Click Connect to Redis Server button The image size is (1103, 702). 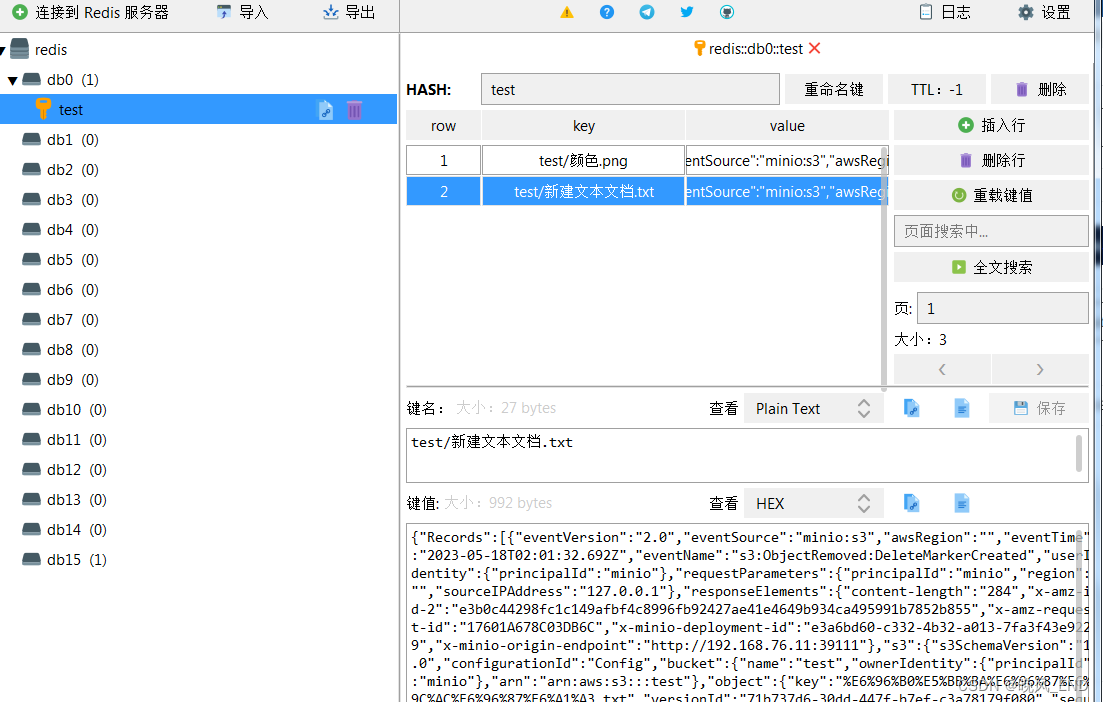click(x=91, y=12)
